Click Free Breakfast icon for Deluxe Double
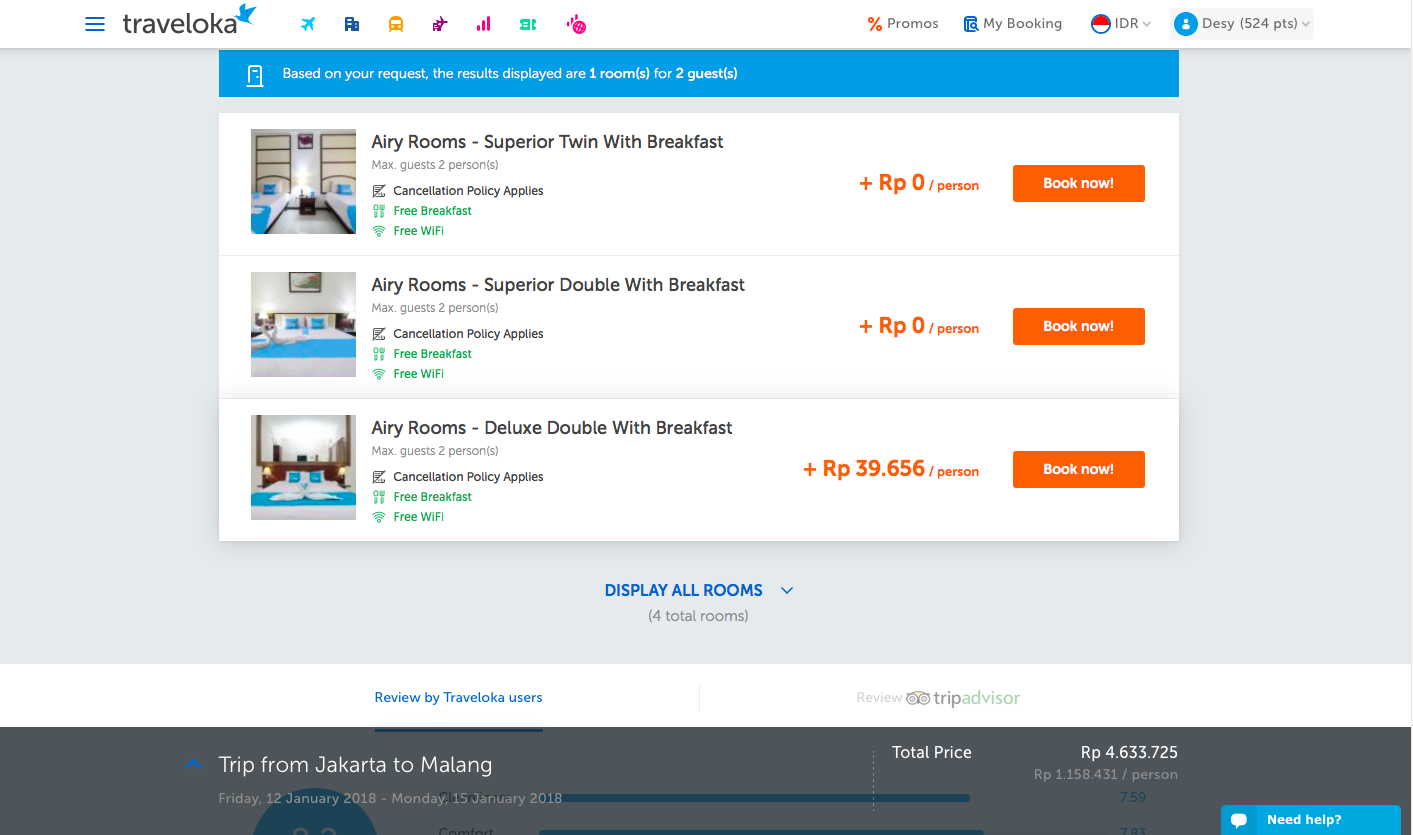1413x835 pixels. [379, 497]
